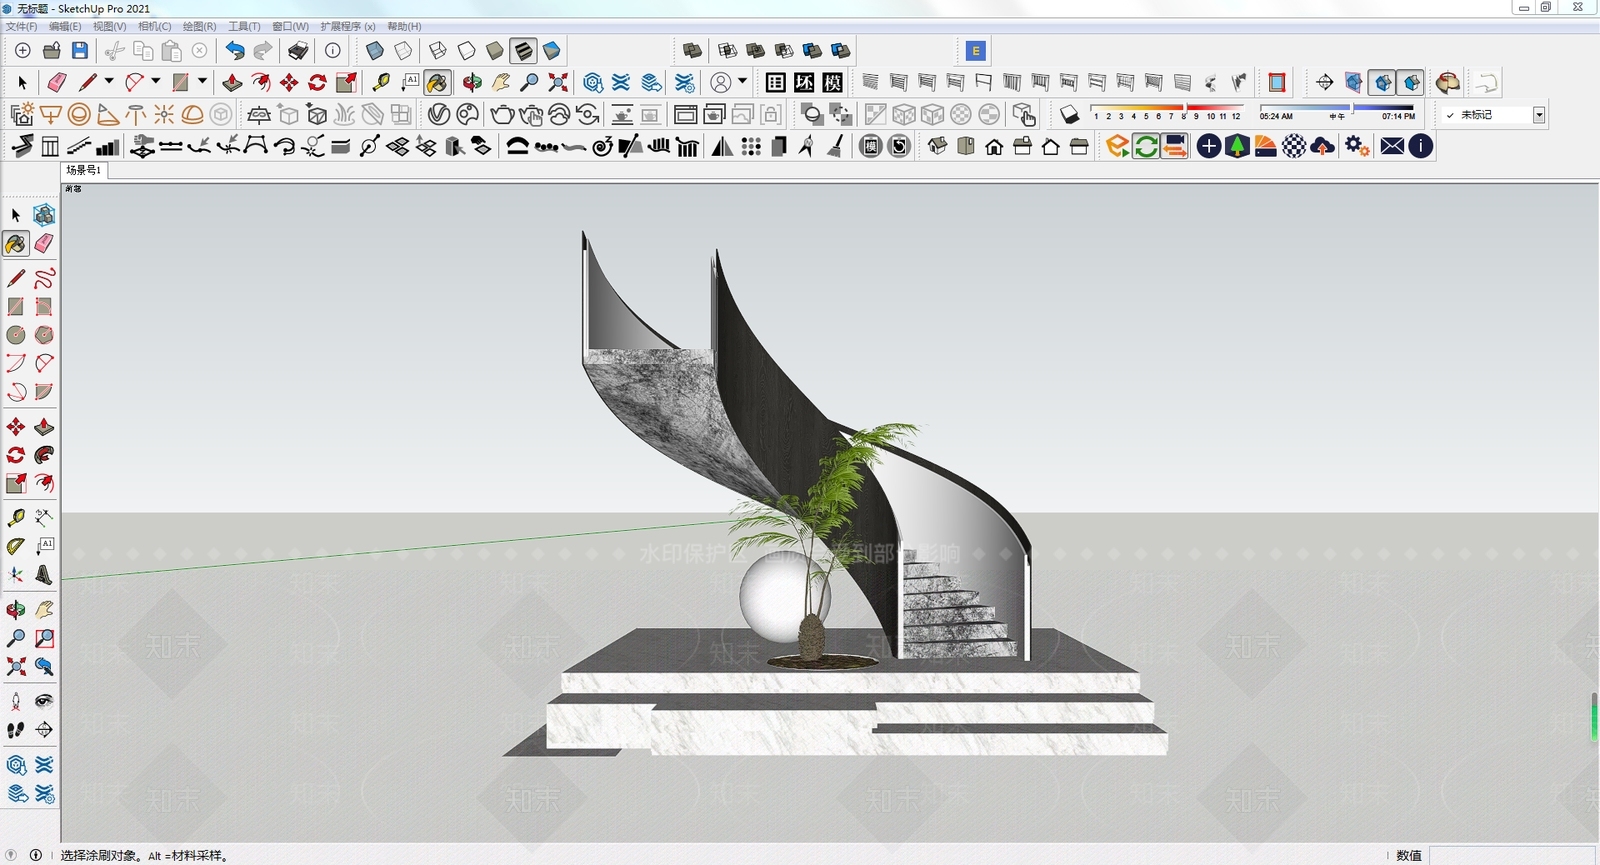
Task: Select the Circle tool
Action: click(x=16, y=335)
